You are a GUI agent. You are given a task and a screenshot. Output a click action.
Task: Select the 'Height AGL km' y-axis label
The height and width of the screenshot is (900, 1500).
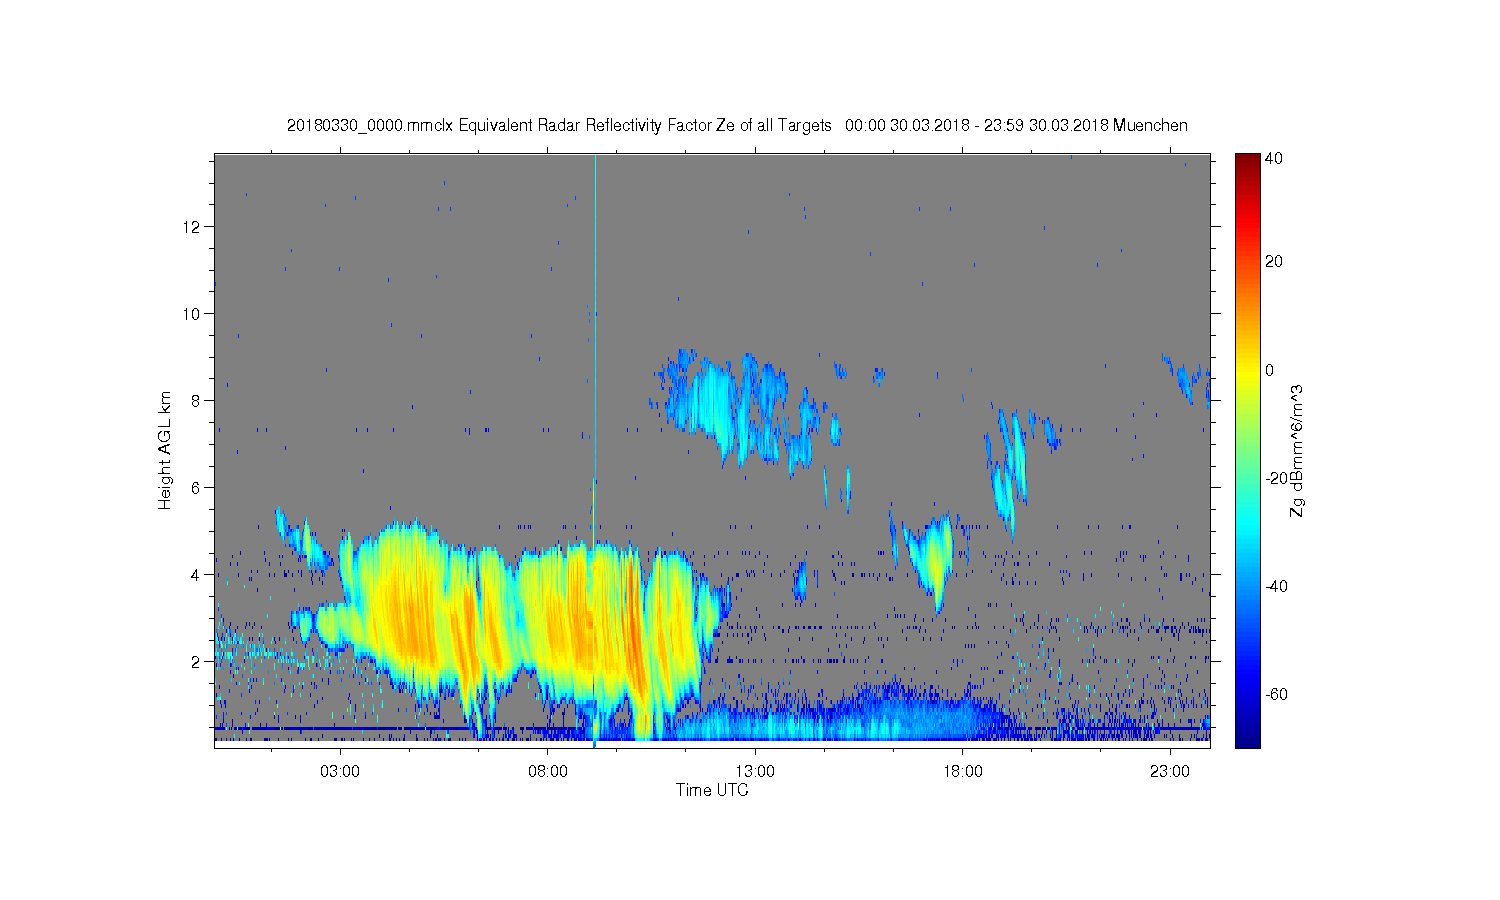point(165,450)
